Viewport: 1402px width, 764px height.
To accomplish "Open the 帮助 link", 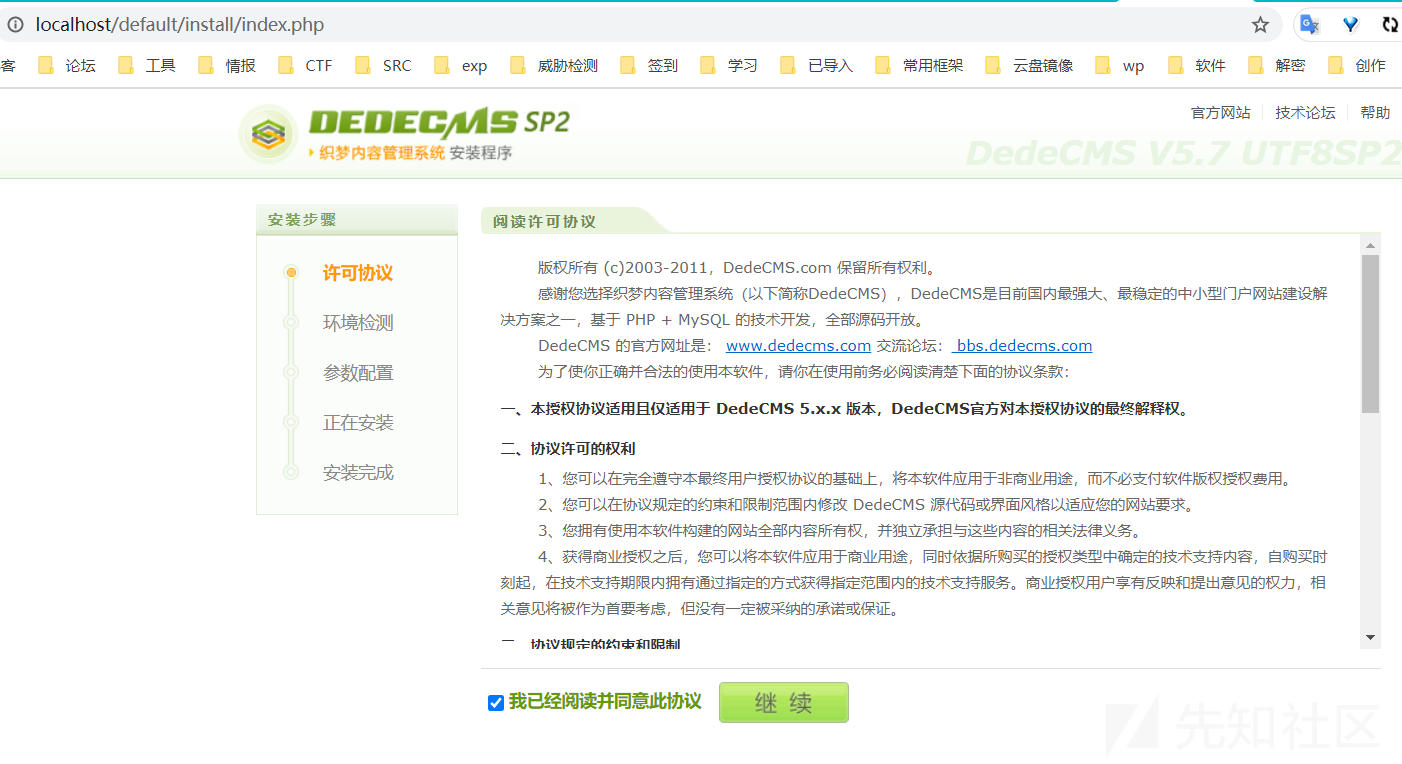I will 1375,112.
